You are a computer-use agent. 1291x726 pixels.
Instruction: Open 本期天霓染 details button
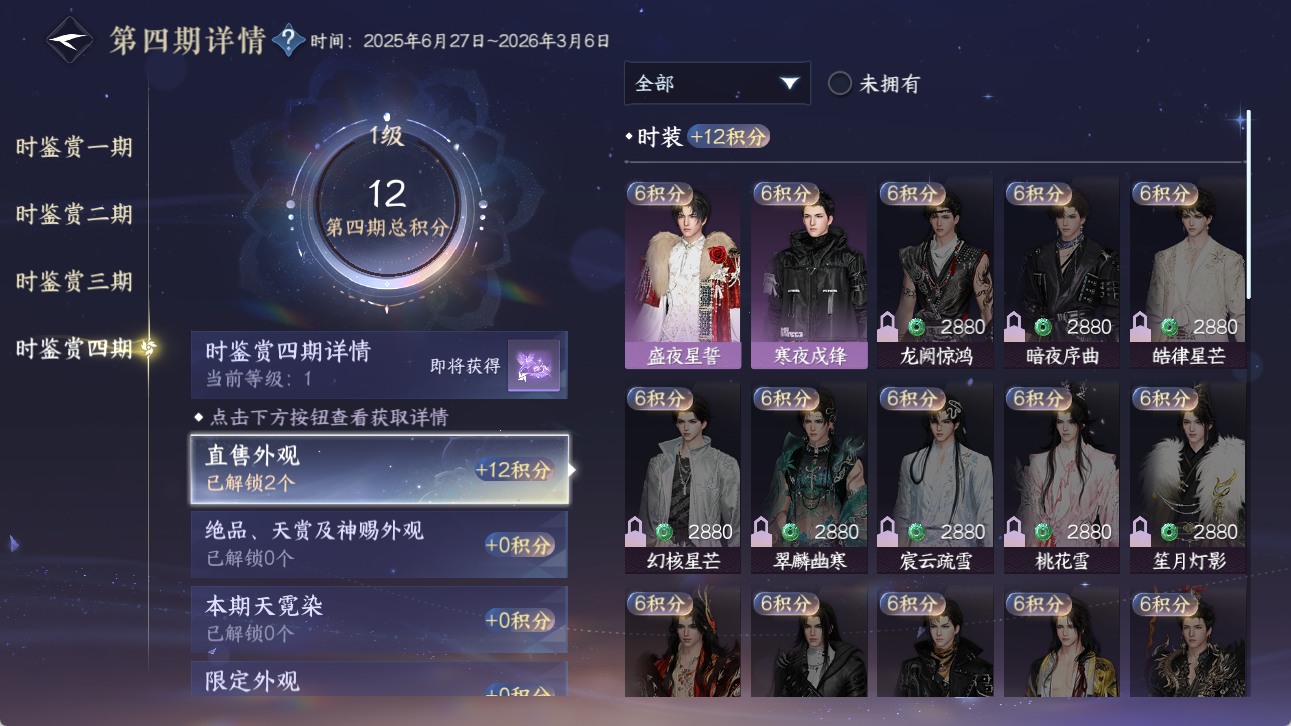point(380,619)
